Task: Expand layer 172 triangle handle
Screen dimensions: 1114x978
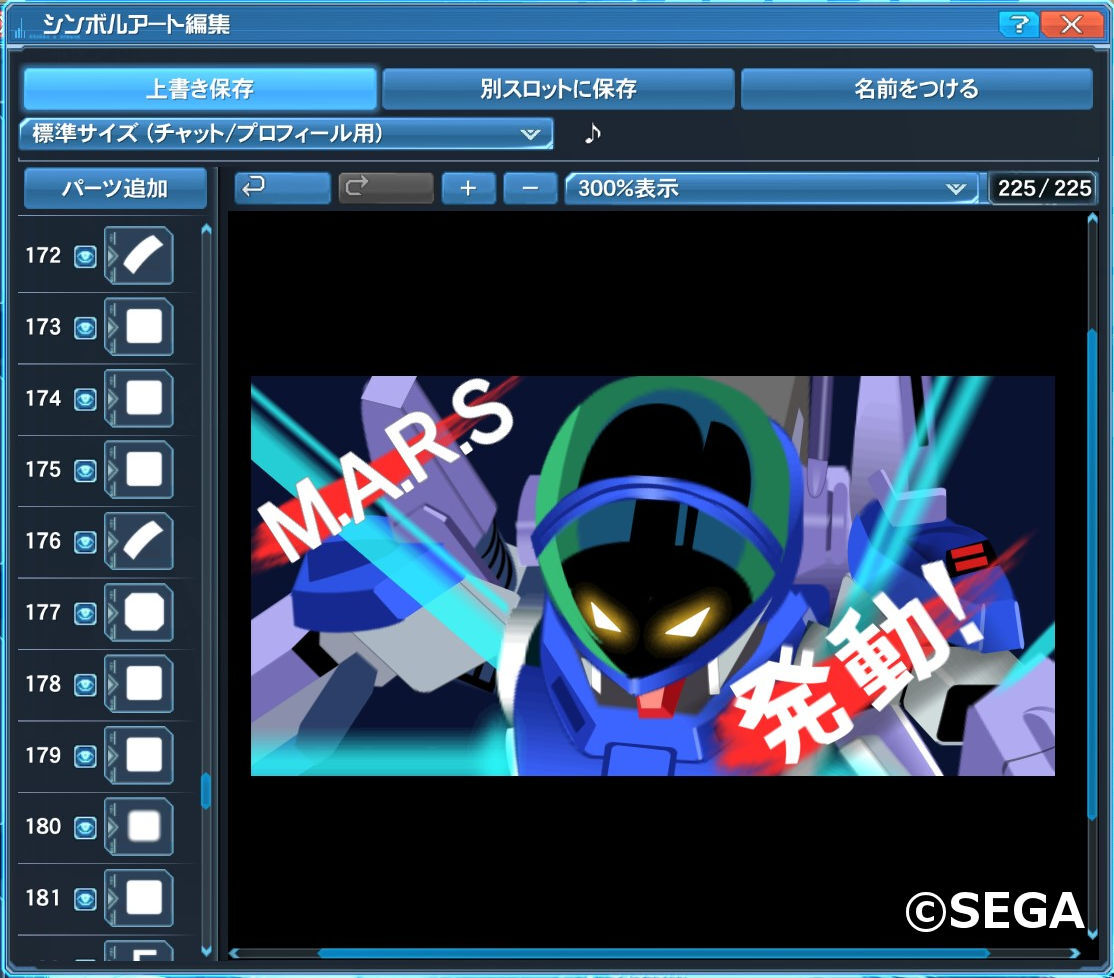Action: pos(111,255)
